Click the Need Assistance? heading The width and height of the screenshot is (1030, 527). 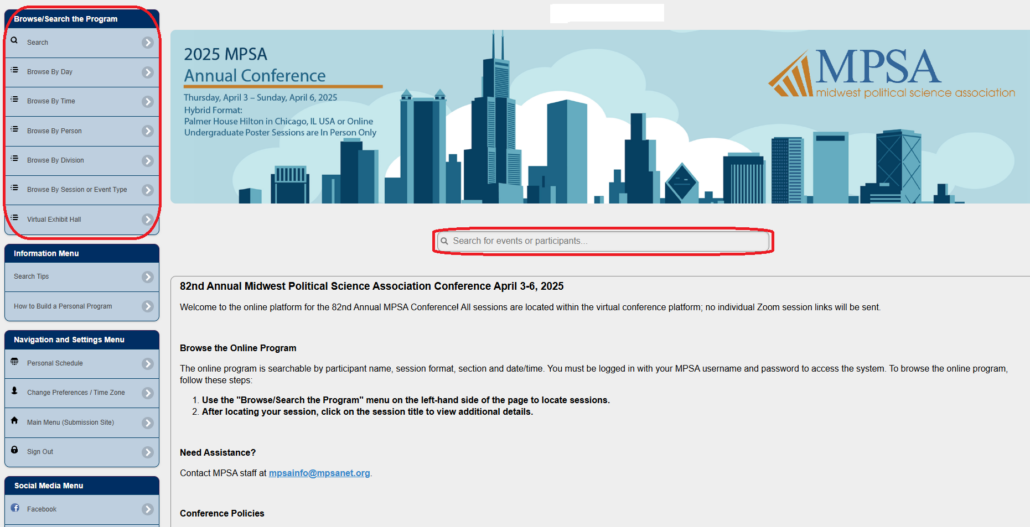tap(217, 453)
